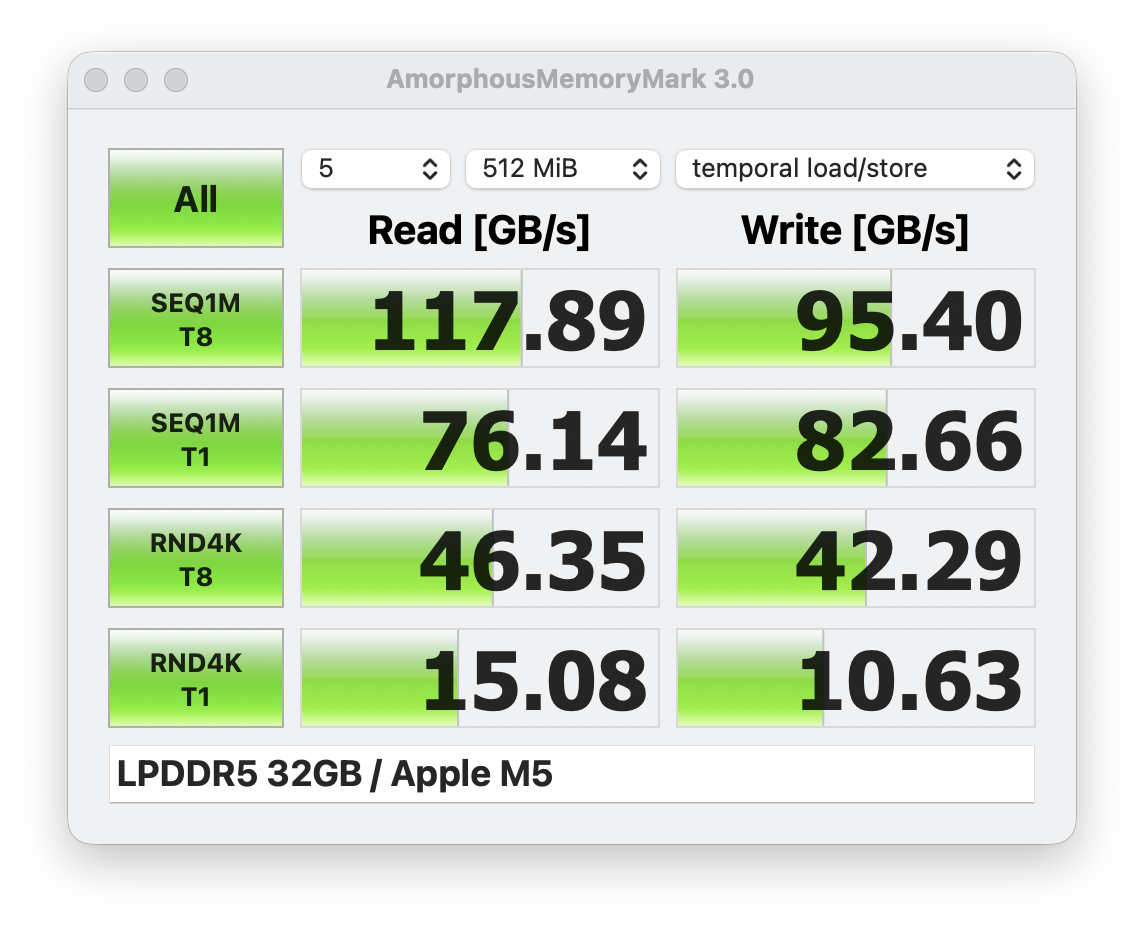The width and height of the screenshot is (1144, 928).
Task: Launch the RND4K T8 random access test
Action: click(195, 558)
